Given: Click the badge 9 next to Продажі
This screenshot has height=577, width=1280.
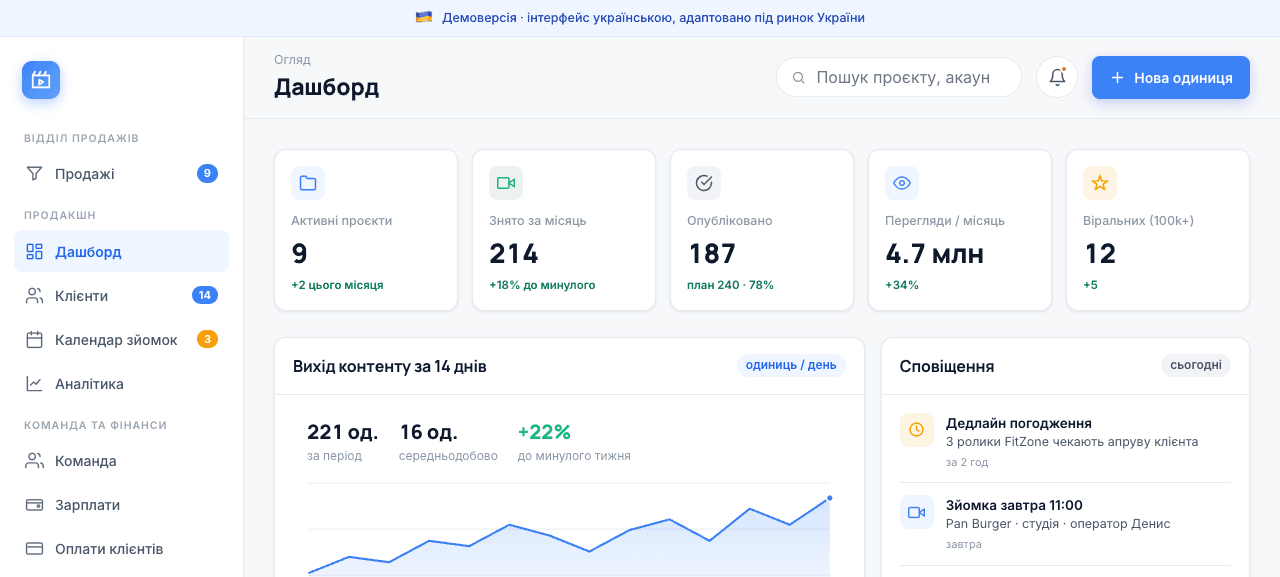Looking at the screenshot, I should click(207, 174).
